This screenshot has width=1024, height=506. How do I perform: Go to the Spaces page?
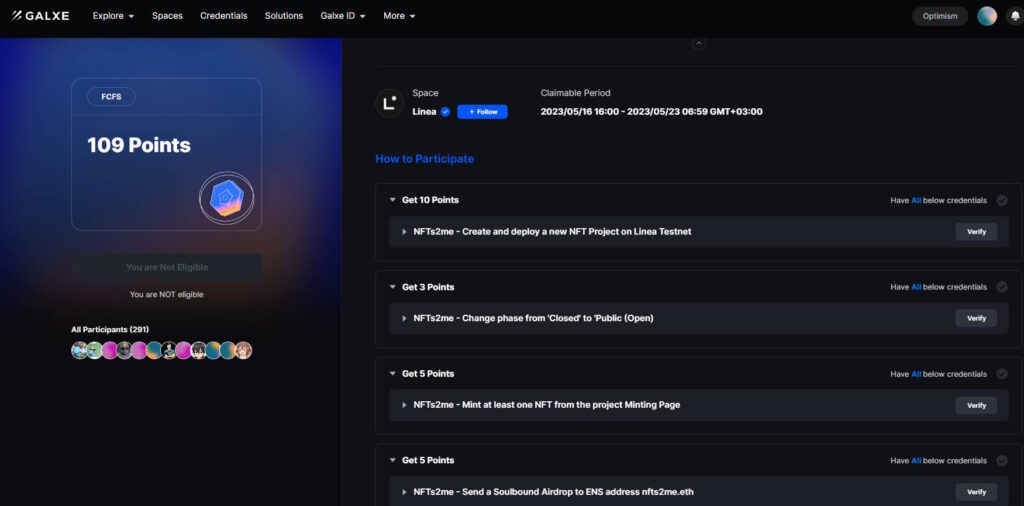pyautogui.click(x=167, y=16)
